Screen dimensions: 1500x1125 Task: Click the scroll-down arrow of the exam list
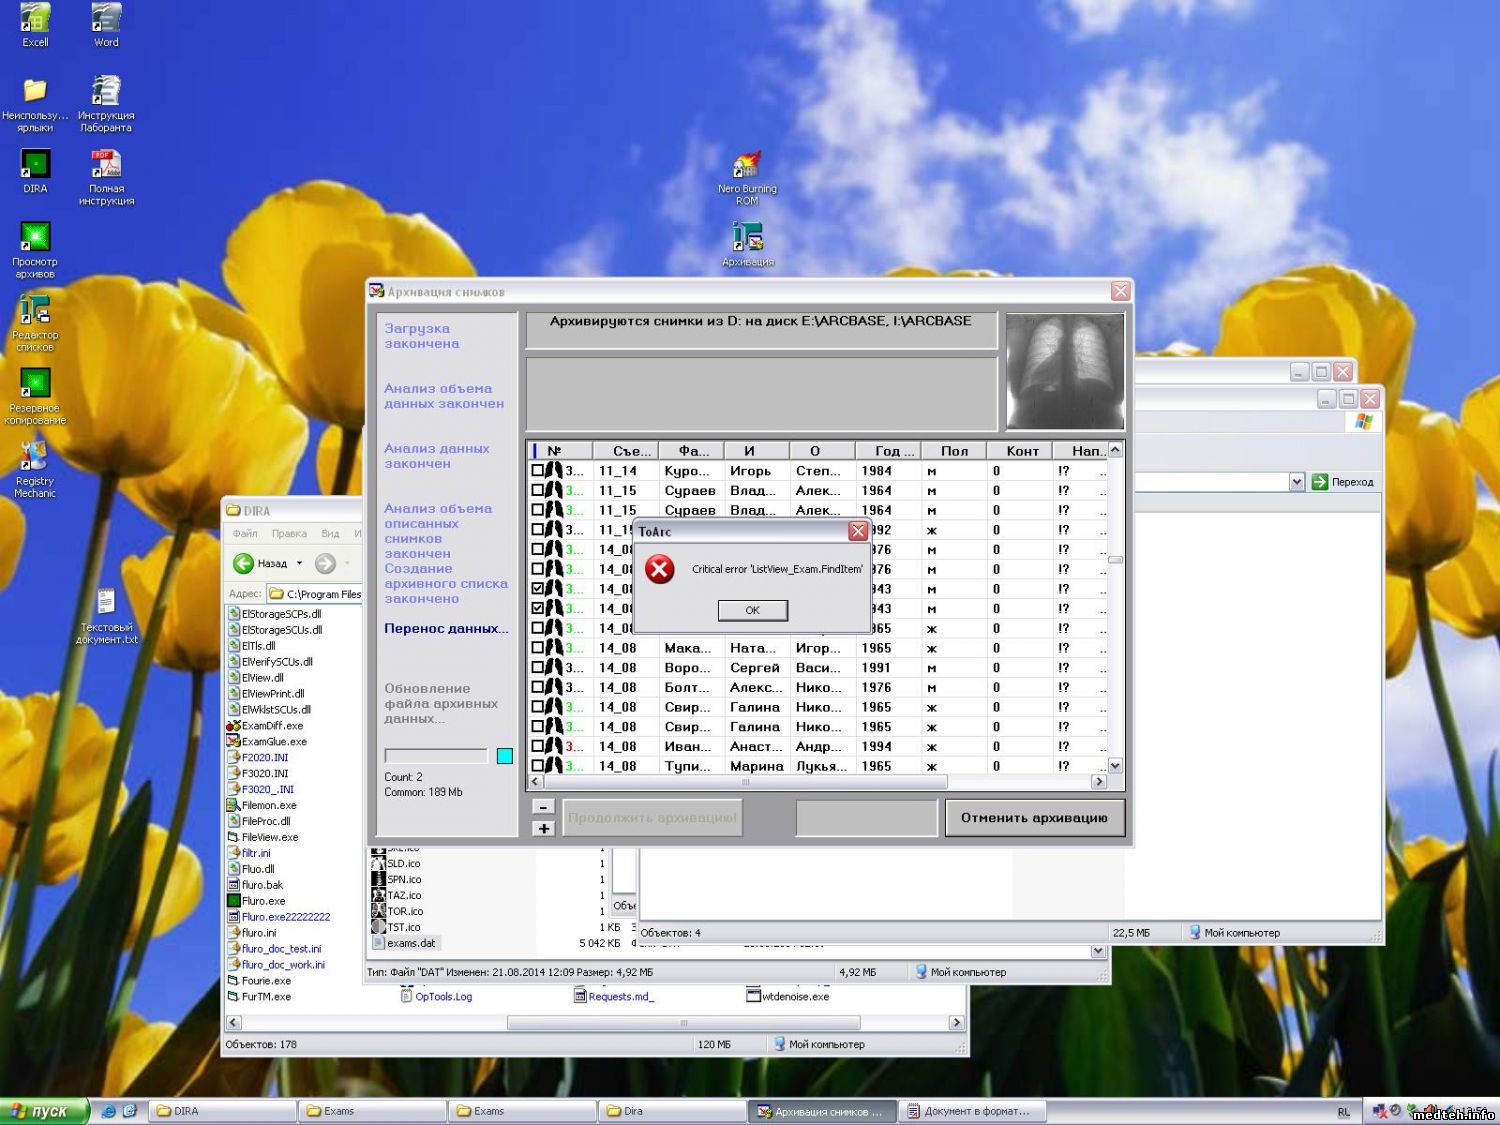(1115, 766)
